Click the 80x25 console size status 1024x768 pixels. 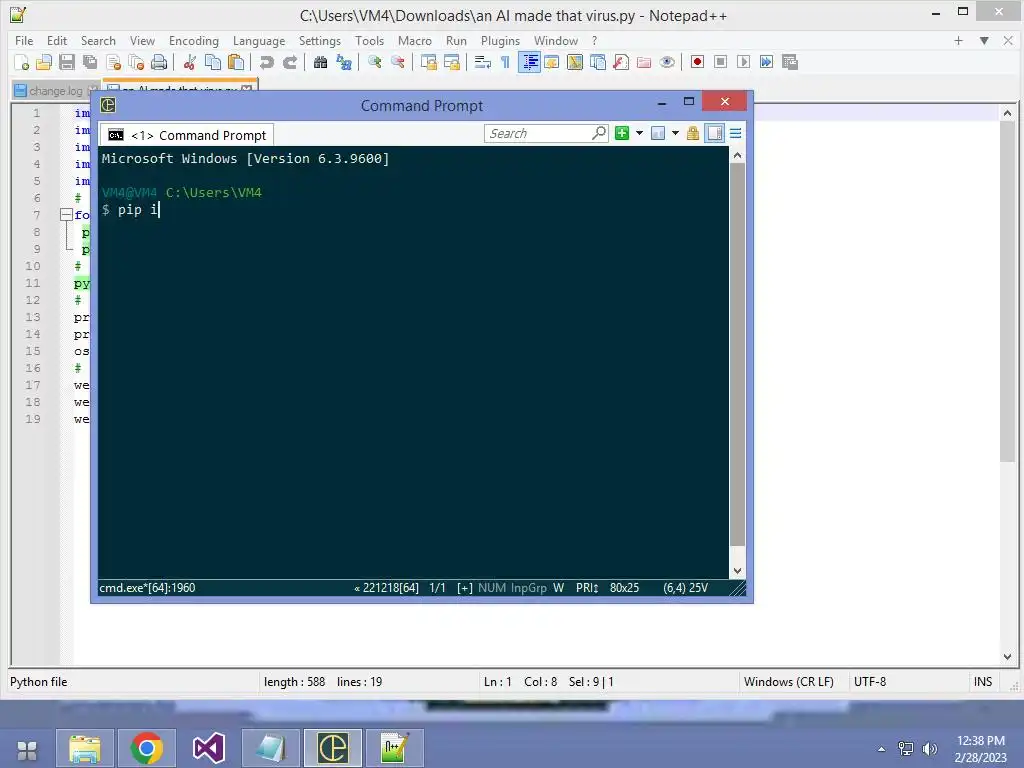click(624, 588)
